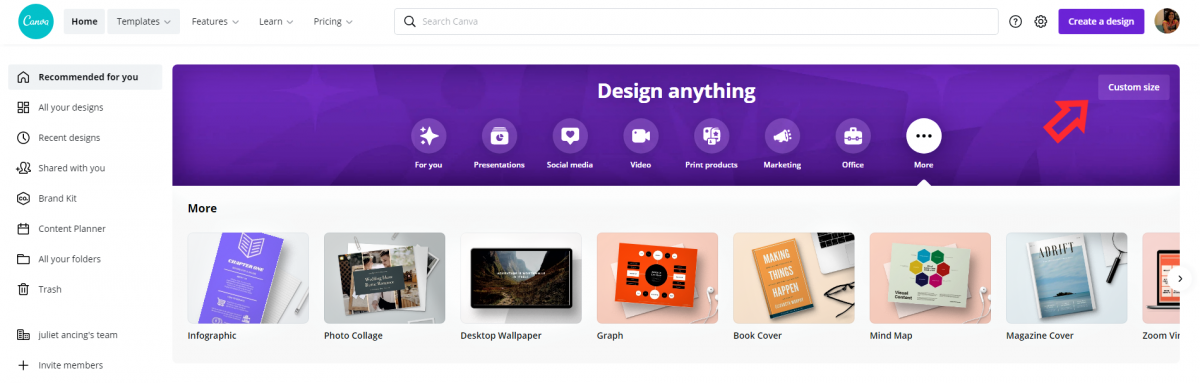Expand the Features dropdown menu
Screen dimensions: 1200x383
(x=215, y=21)
